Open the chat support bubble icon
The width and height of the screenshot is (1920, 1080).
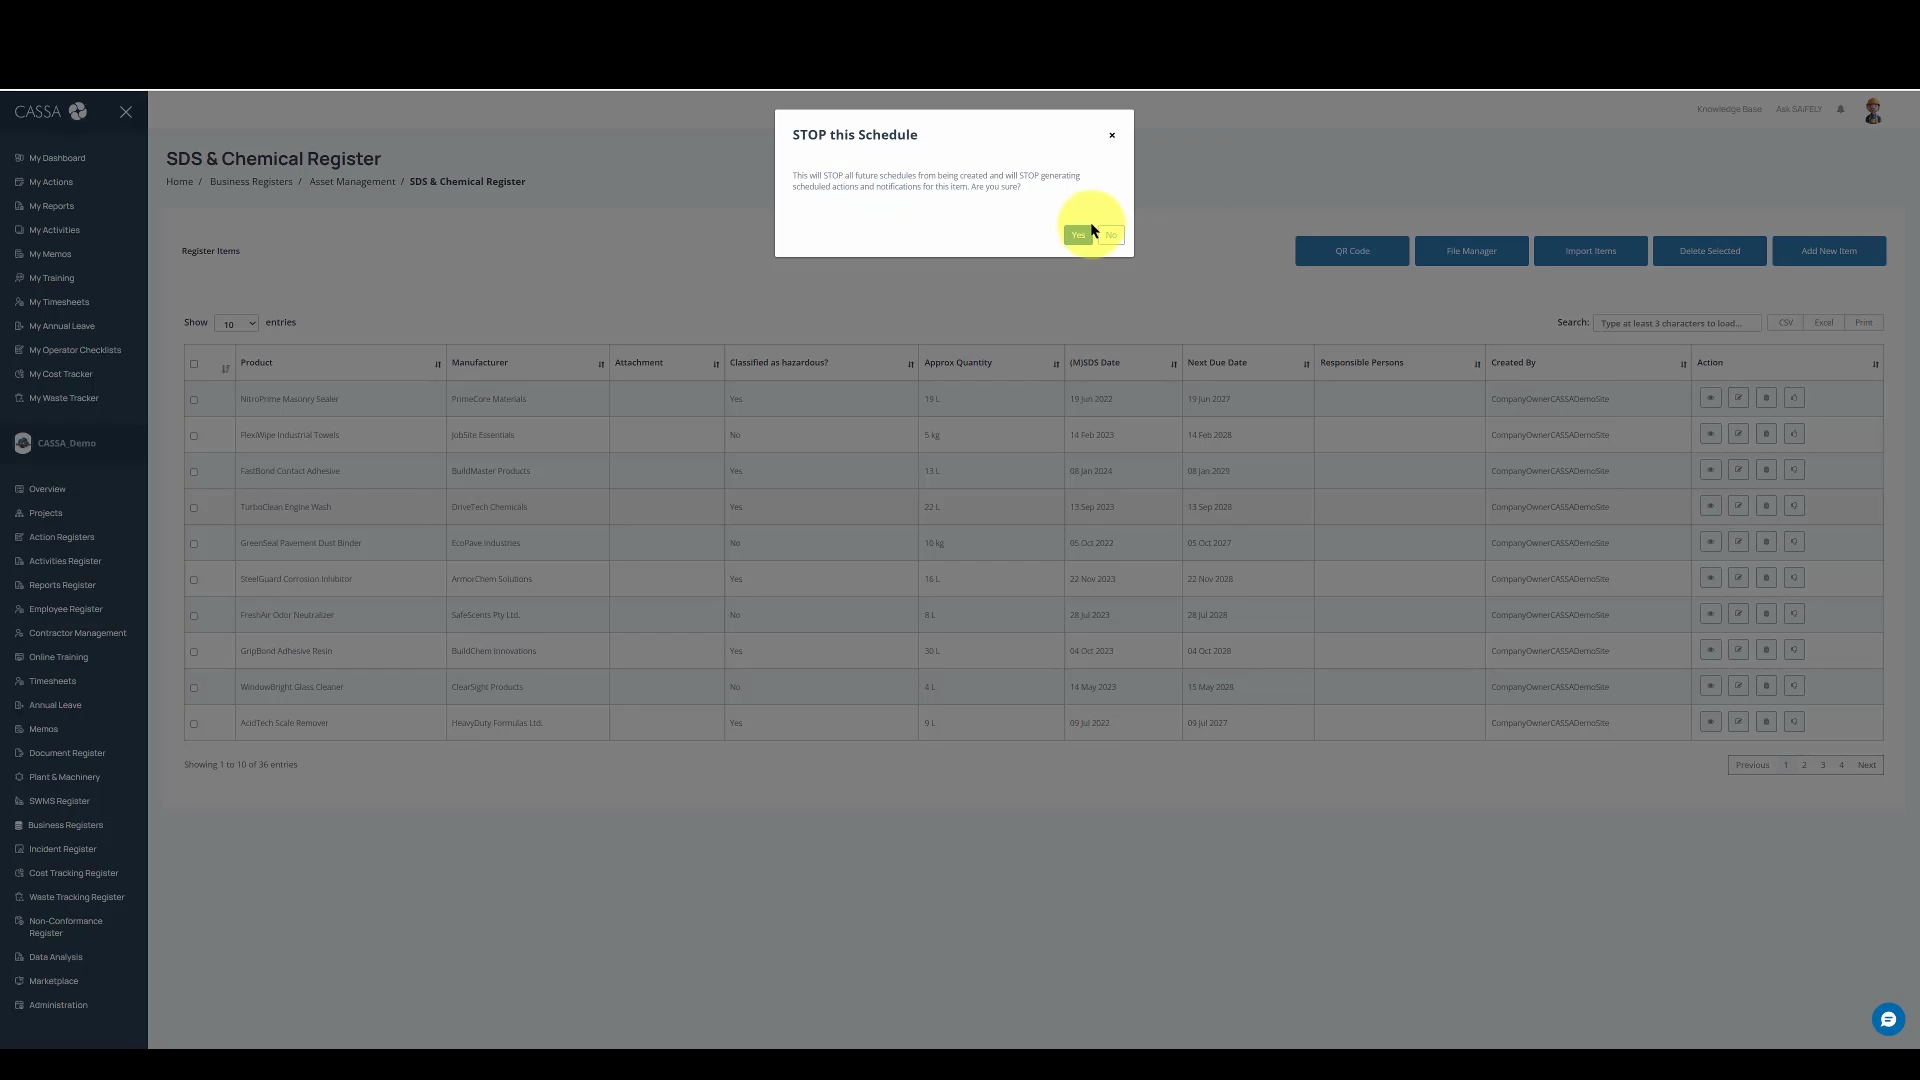click(x=1887, y=1019)
